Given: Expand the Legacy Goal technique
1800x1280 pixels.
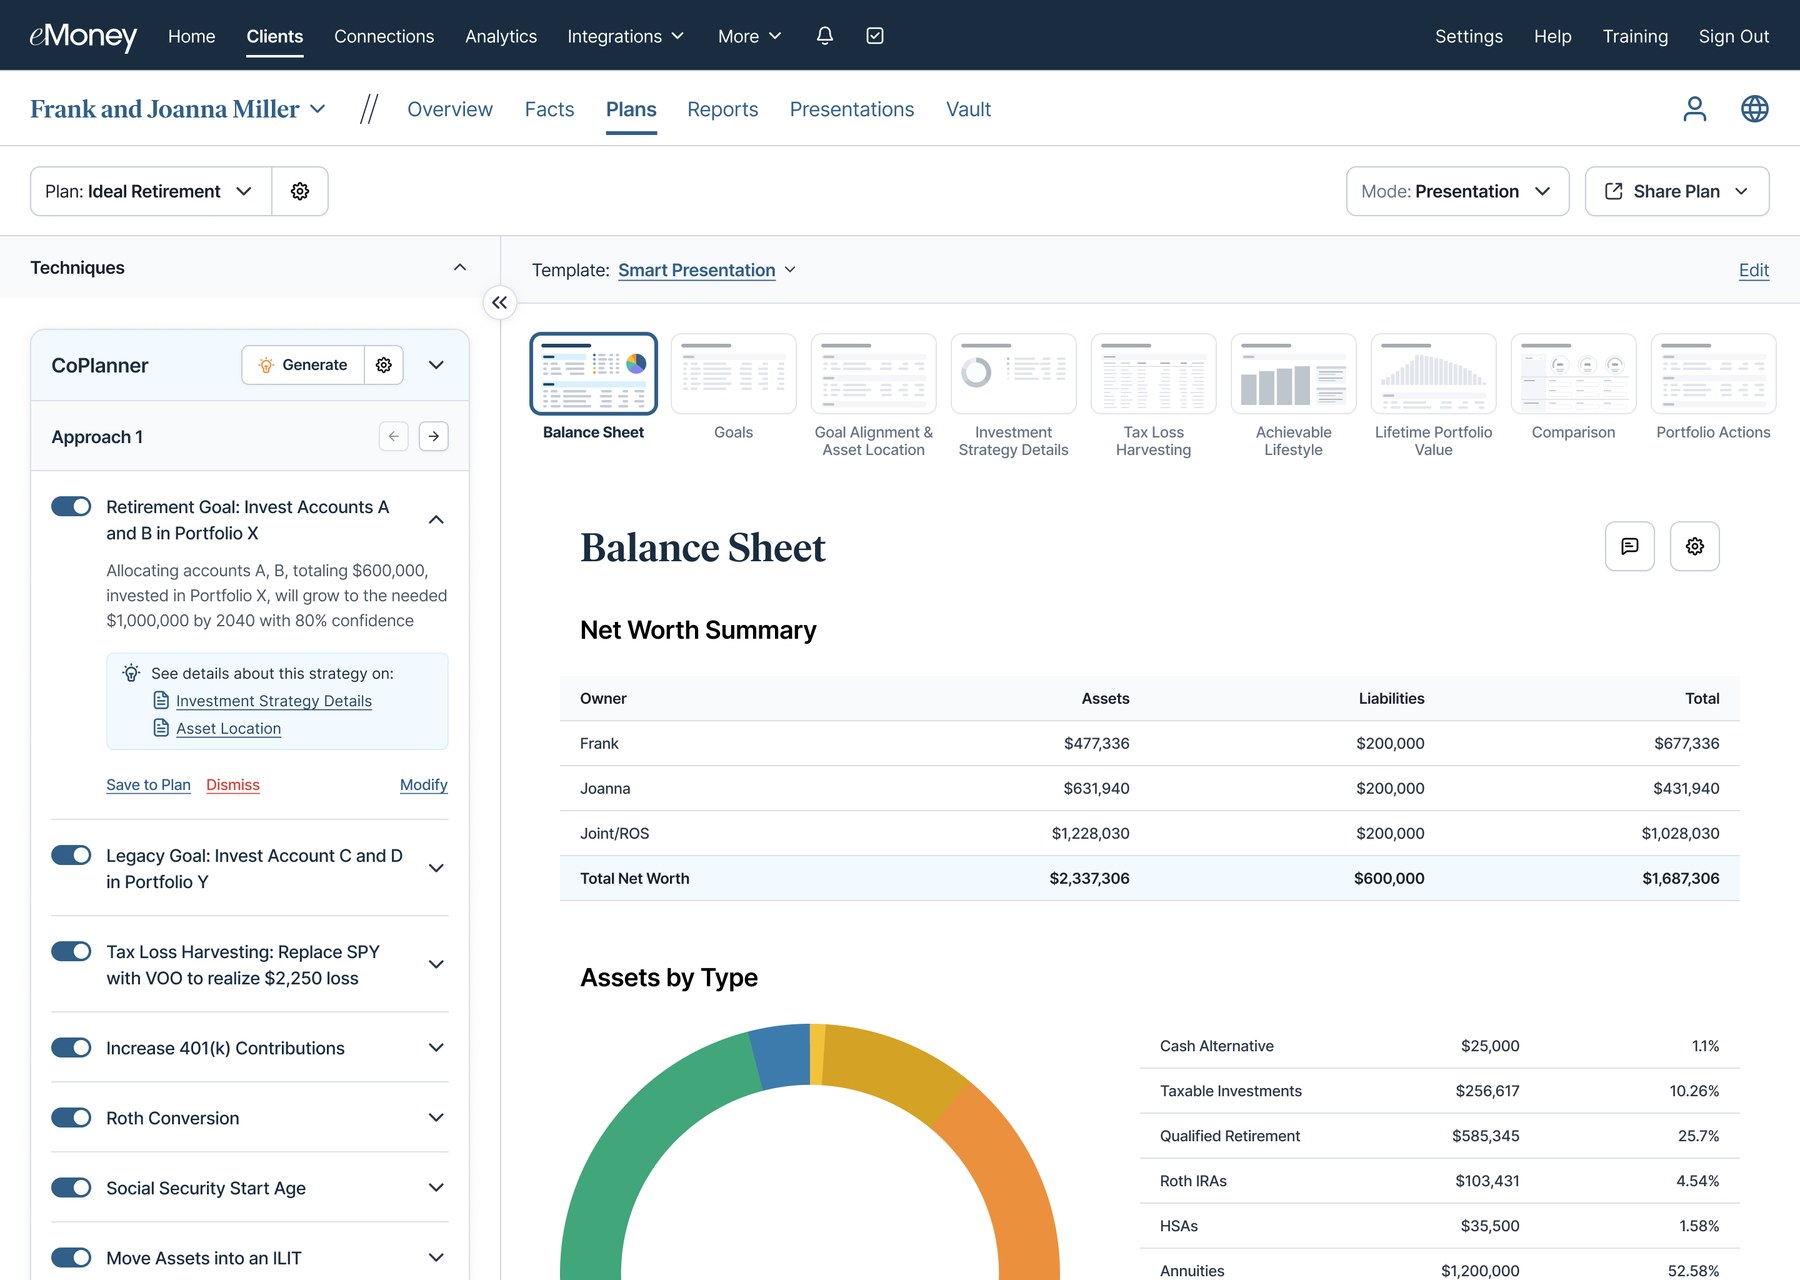Looking at the screenshot, I should [x=436, y=868].
